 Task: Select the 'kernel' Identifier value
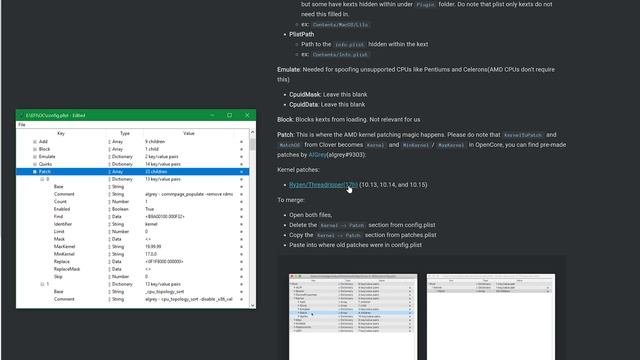[x=151, y=224]
